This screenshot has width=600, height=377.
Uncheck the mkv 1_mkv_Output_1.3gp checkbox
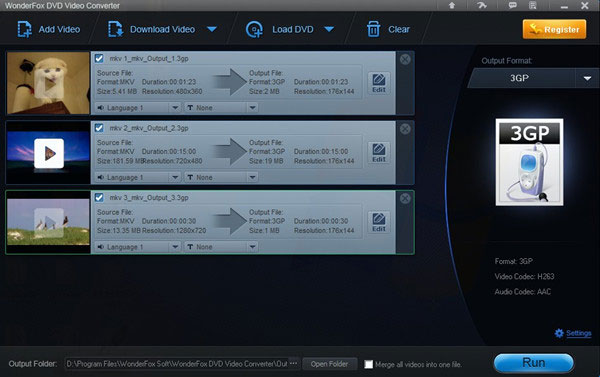click(99, 59)
